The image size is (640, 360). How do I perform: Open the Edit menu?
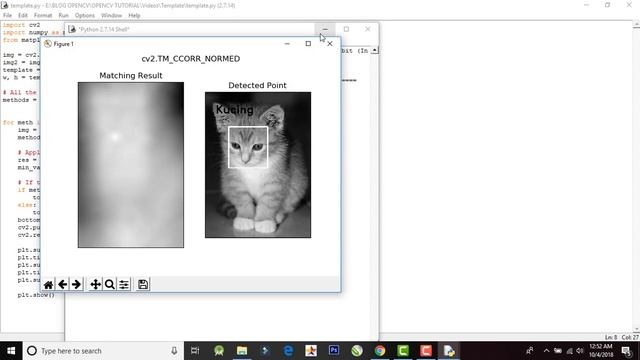pos(23,16)
